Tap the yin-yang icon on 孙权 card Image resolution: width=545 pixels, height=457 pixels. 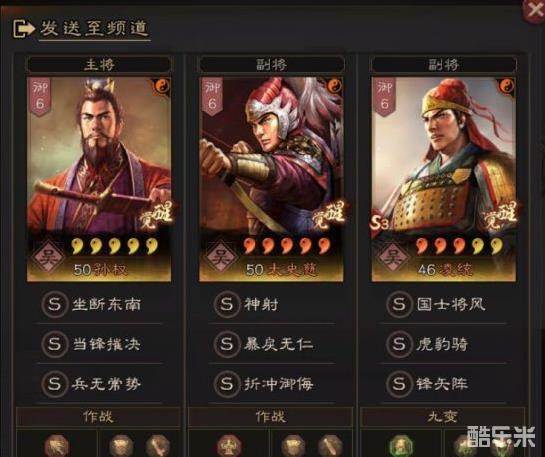click(160, 86)
